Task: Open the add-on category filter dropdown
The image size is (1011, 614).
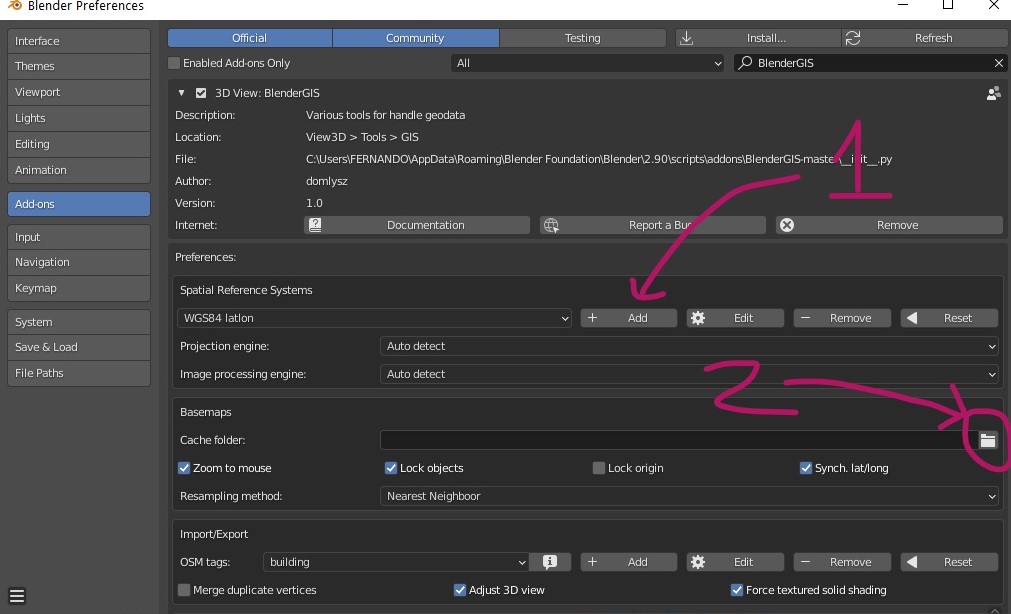Action: (x=588, y=63)
